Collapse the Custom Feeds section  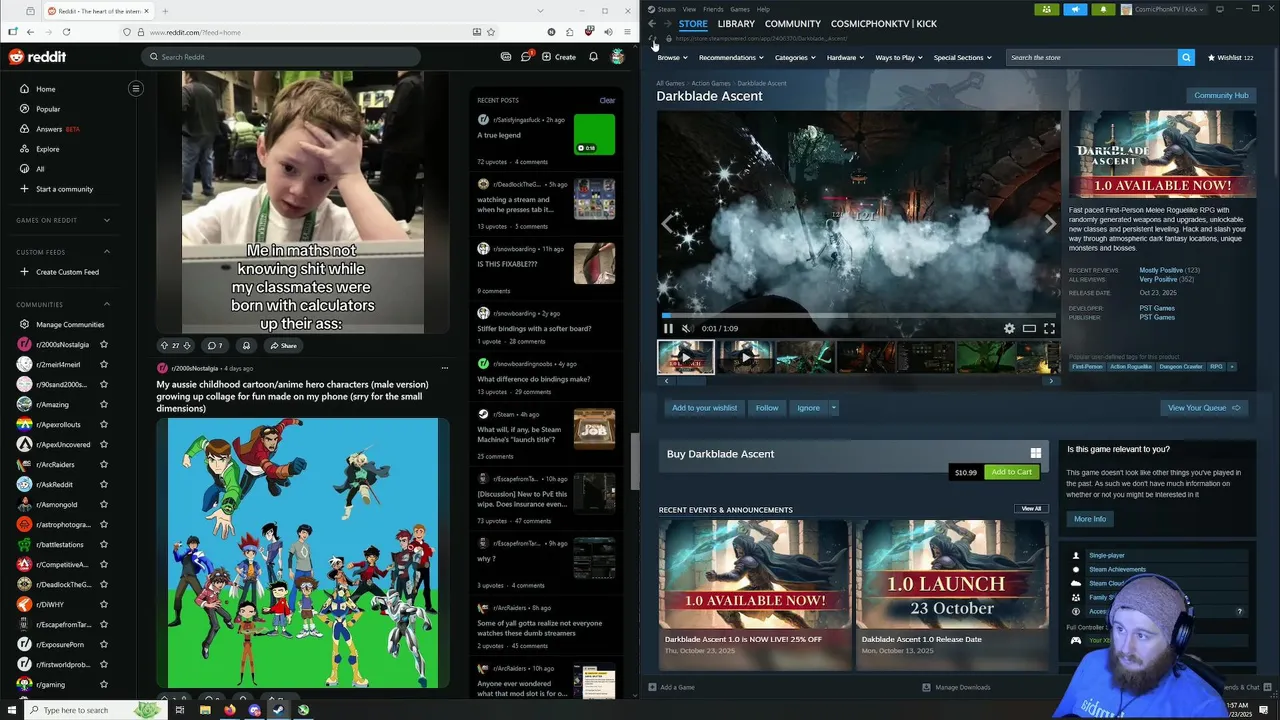(107, 252)
